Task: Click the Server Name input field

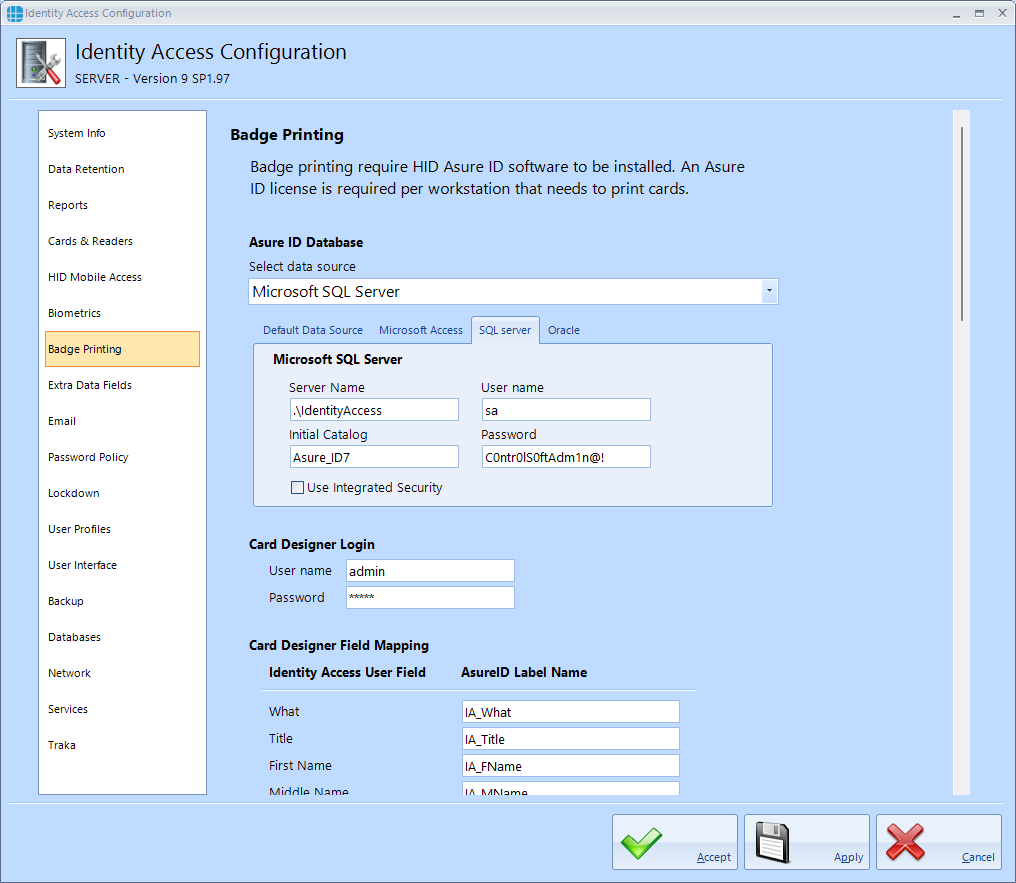Action: [374, 410]
